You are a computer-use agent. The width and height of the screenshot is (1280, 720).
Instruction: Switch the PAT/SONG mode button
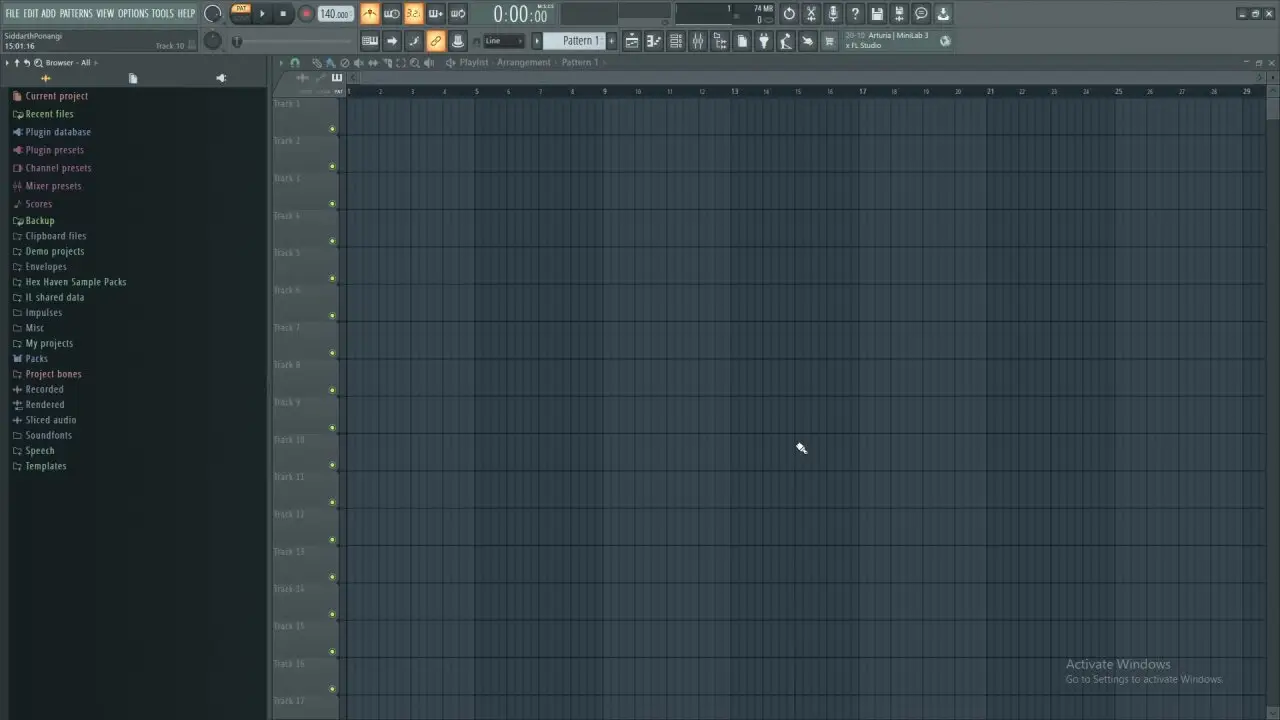pos(241,13)
